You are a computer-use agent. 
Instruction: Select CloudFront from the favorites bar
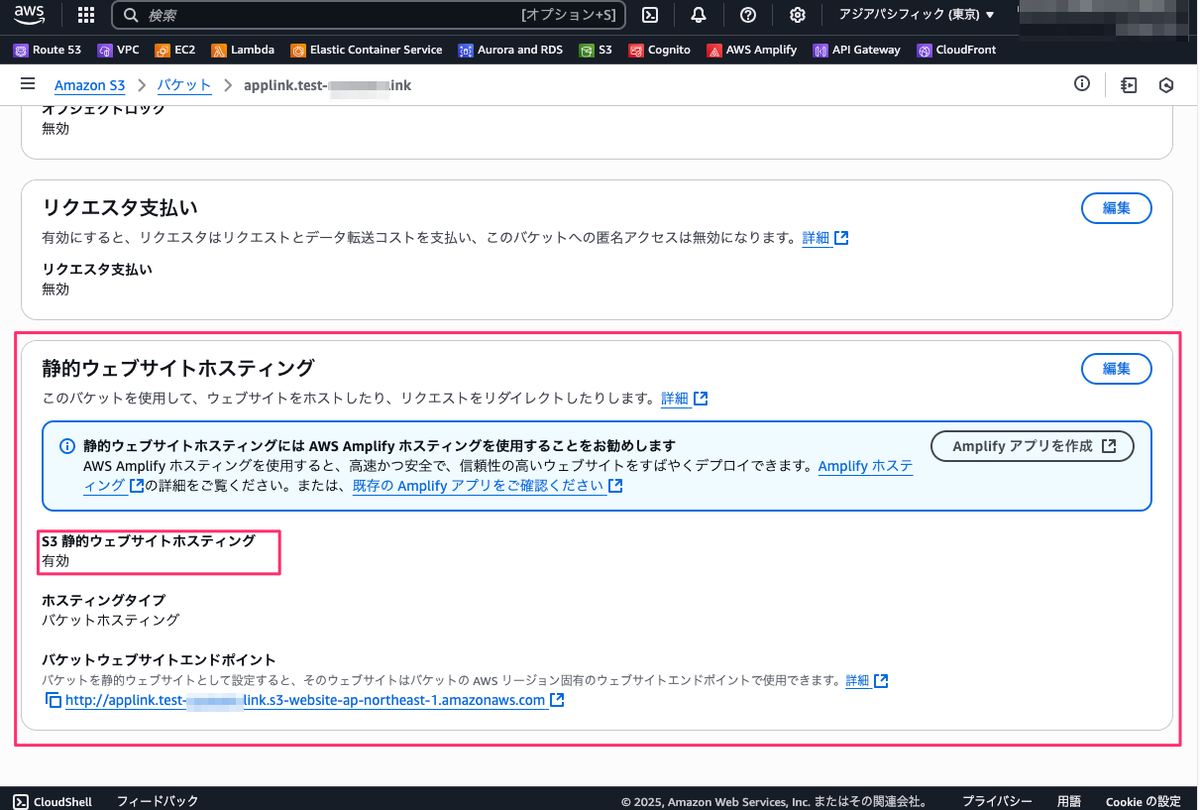pyautogui.click(x=956, y=49)
